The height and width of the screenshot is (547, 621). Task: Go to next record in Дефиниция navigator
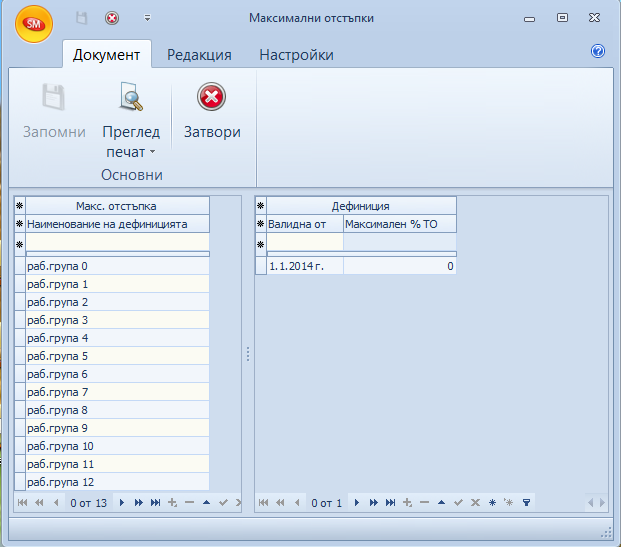pos(356,503)
